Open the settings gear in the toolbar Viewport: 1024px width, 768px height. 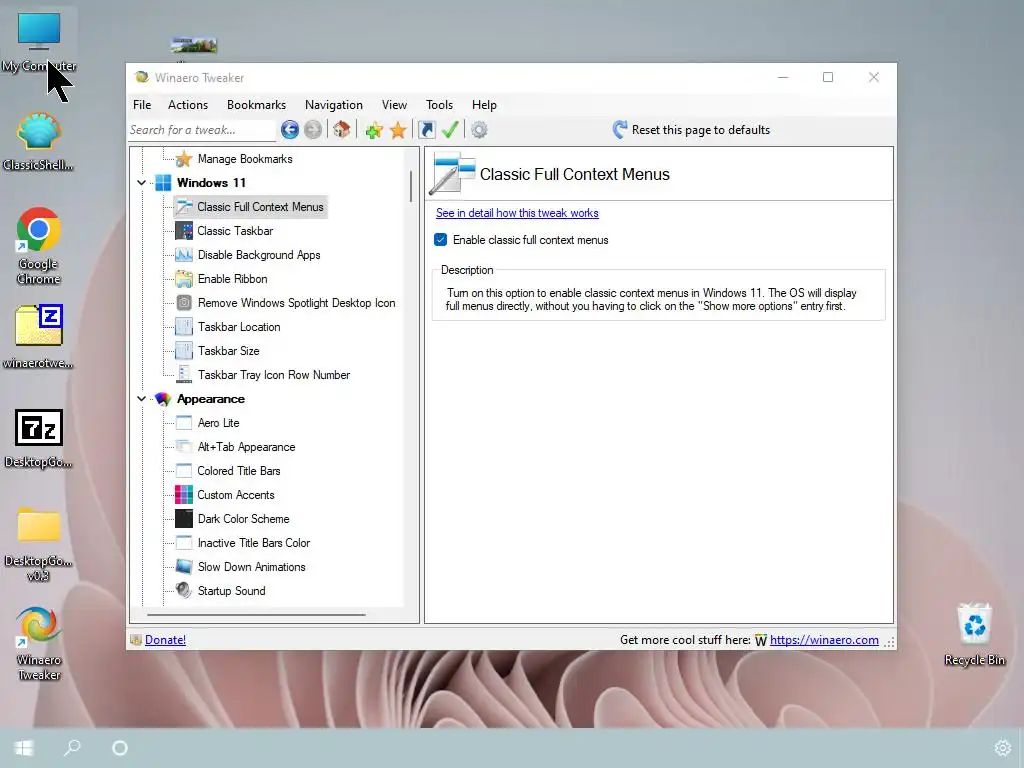pos(479,130)
